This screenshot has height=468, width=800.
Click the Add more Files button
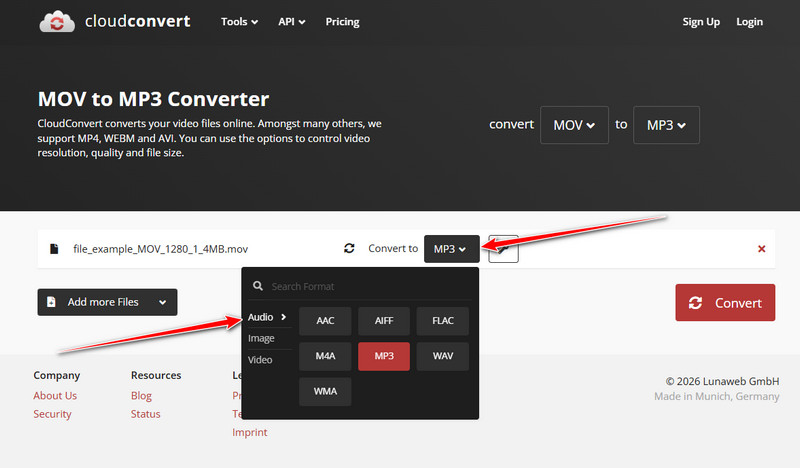point(107,302)
